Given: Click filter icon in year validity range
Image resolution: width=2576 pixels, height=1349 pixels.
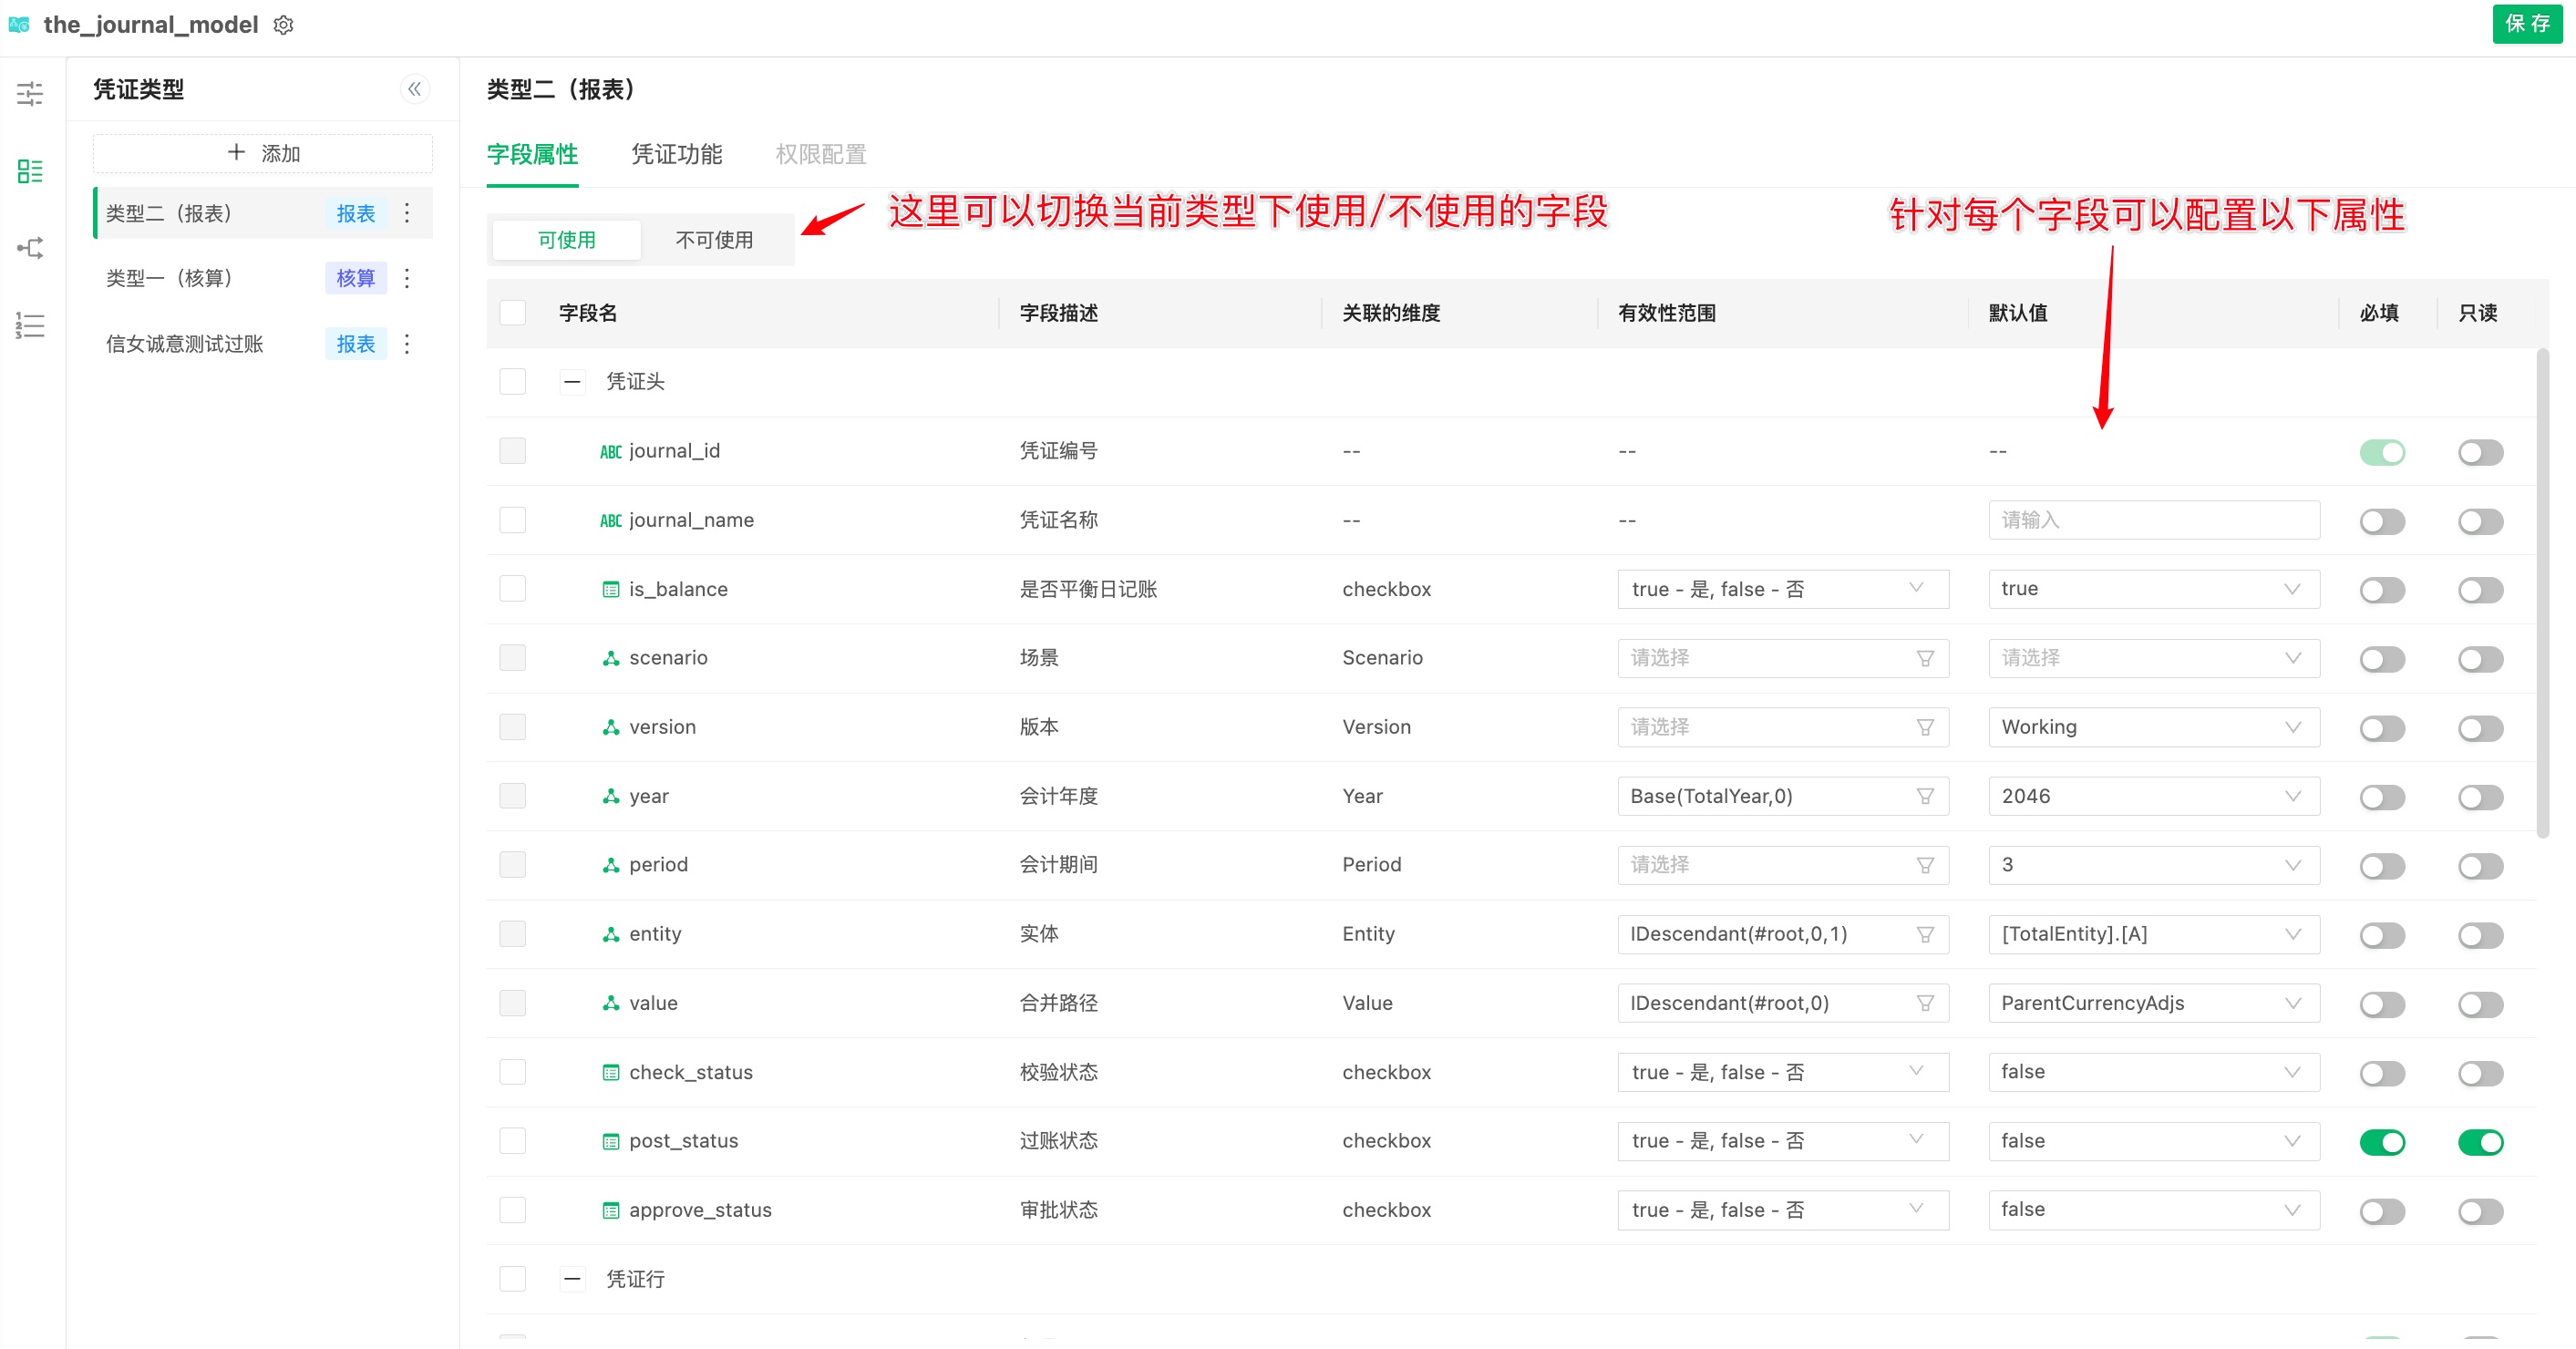Looking at the screenshot, I should [x=1924, y=796].
